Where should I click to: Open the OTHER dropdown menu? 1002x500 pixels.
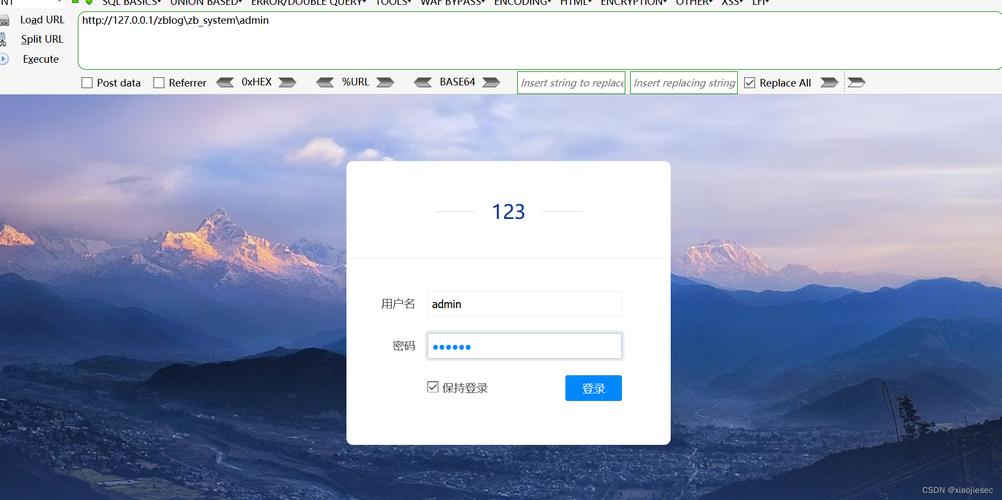coord(694,3)
